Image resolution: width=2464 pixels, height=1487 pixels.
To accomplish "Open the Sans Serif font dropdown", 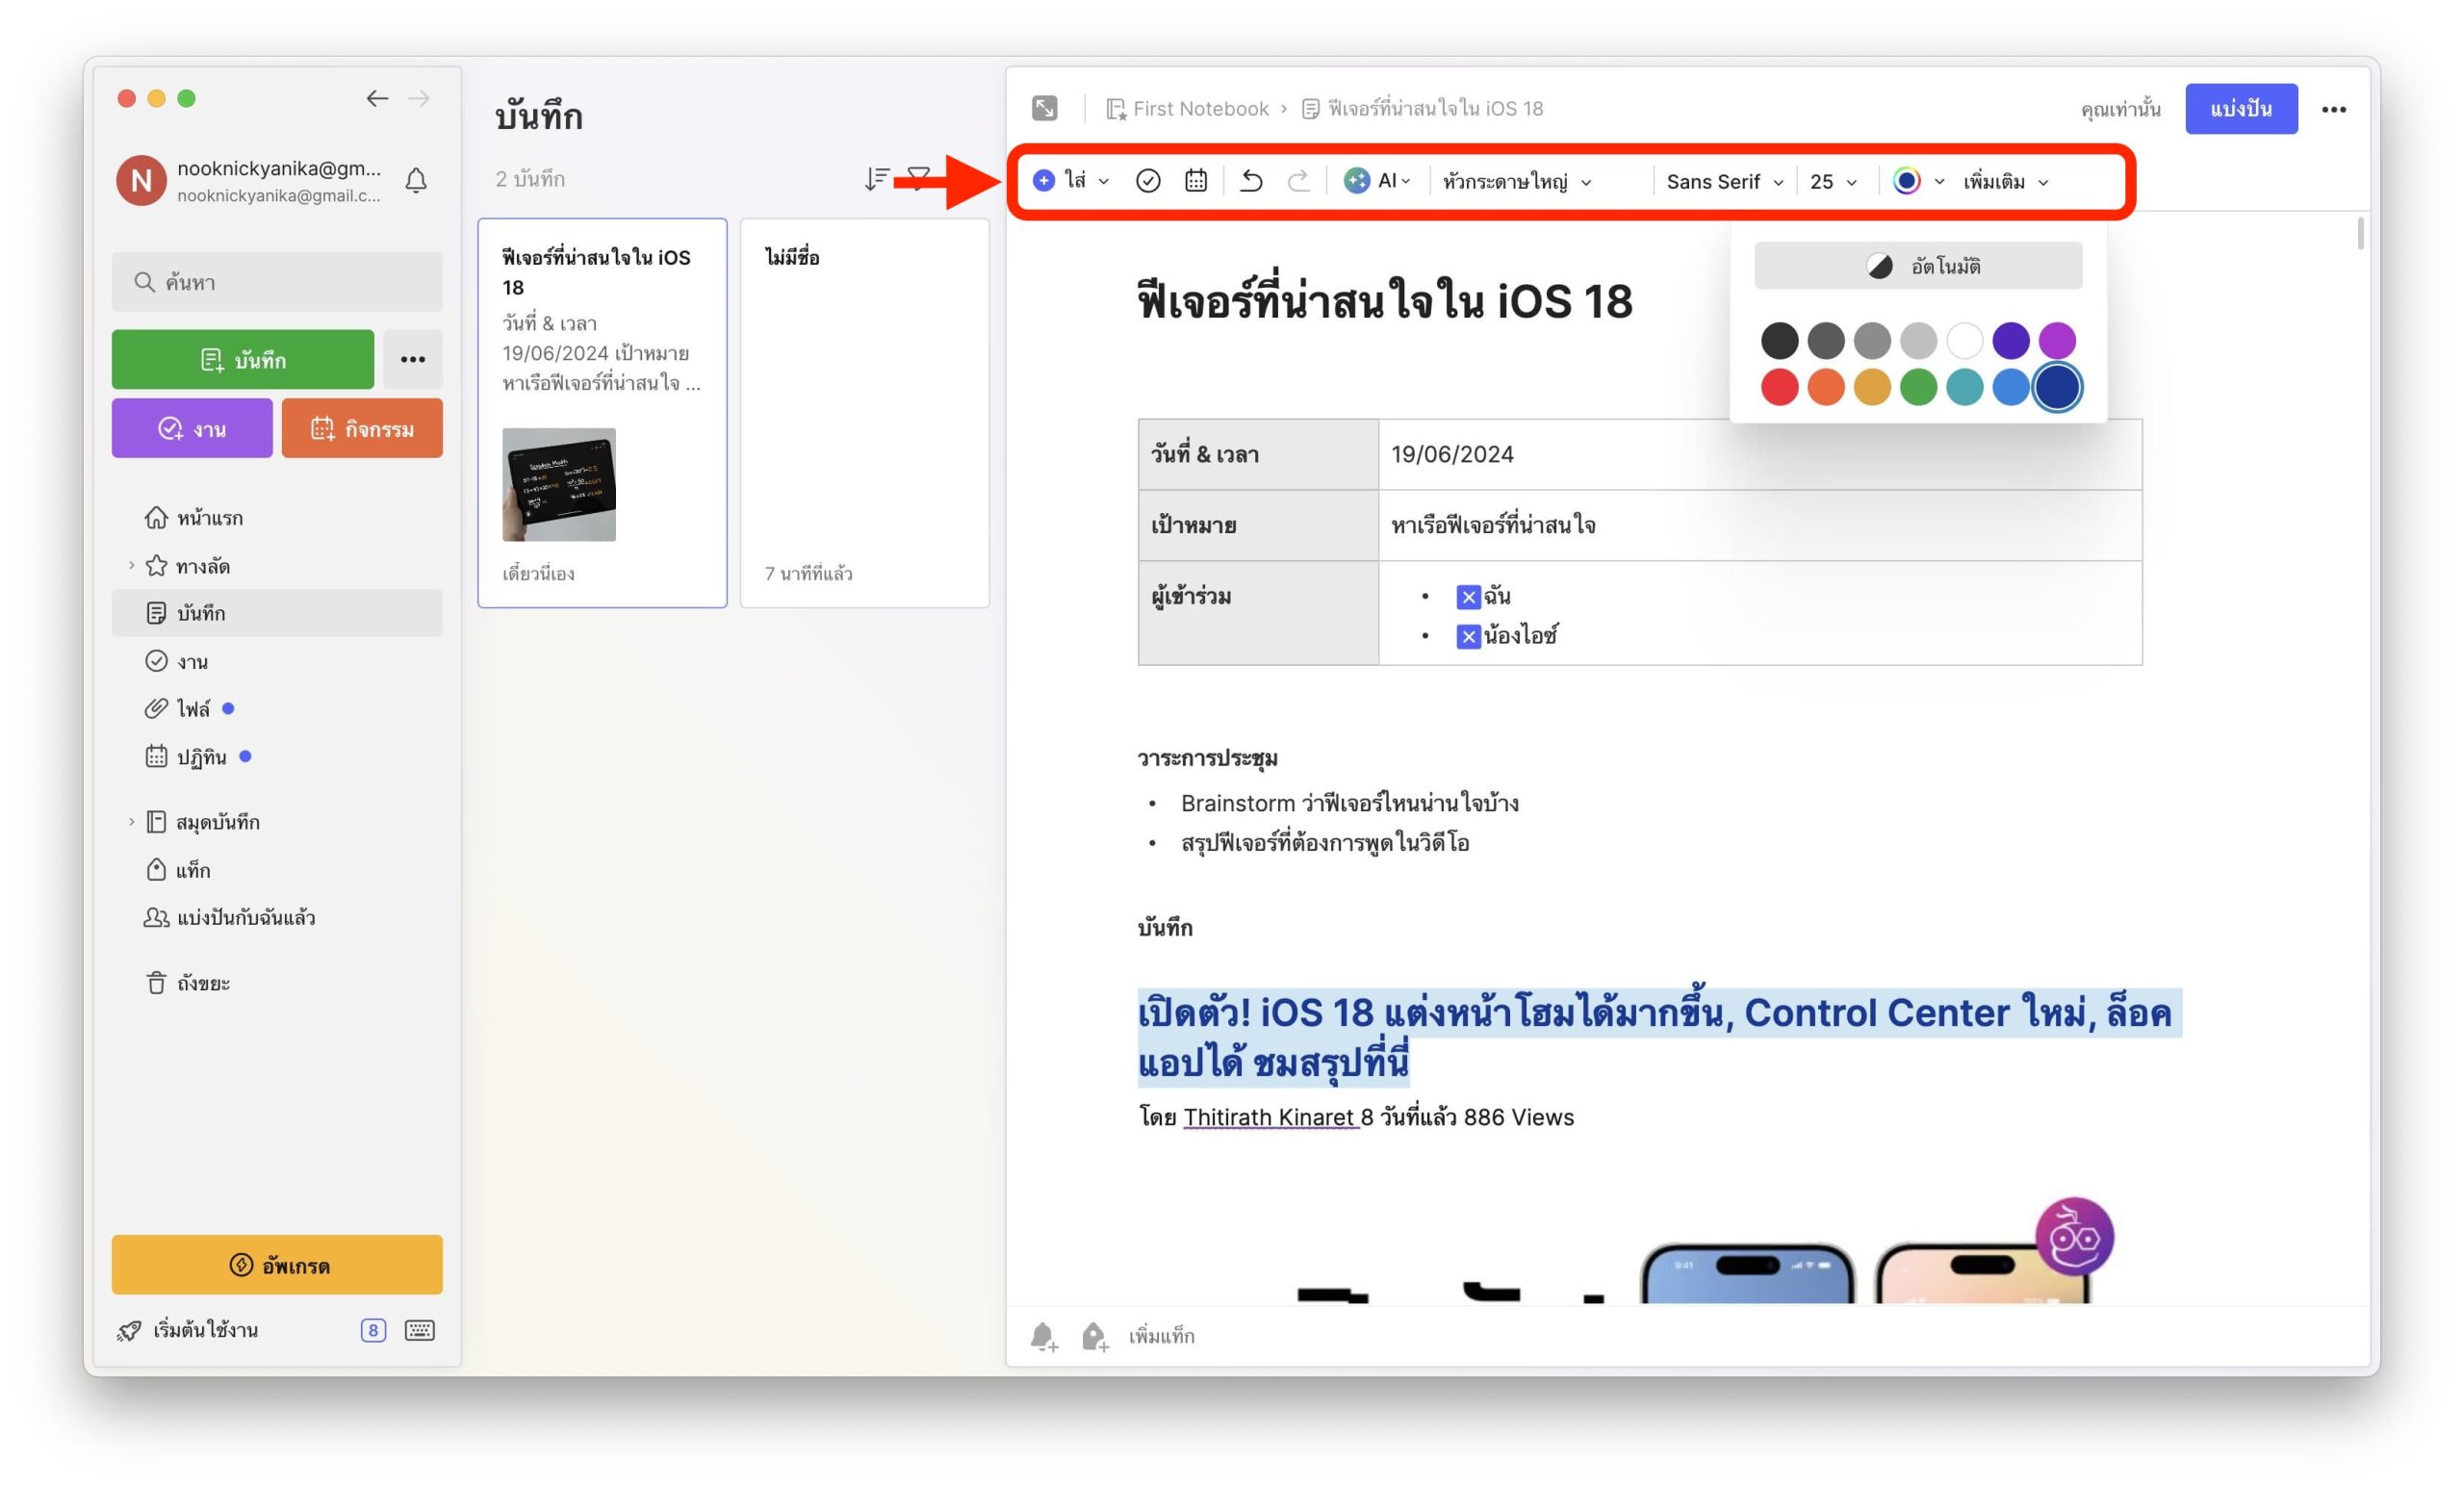I will pyautogui.click(x=1724, y=181).
